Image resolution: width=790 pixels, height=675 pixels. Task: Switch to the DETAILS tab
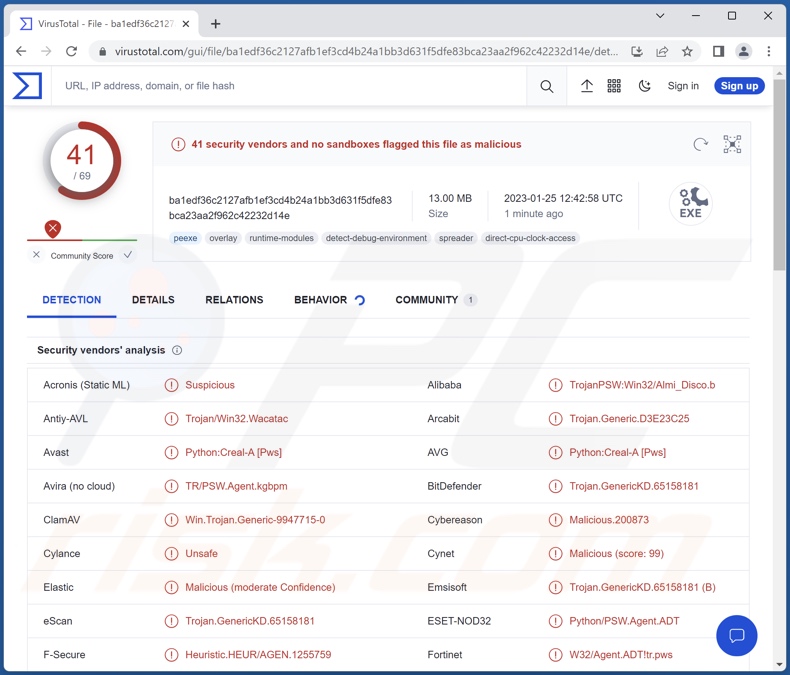pyautogui.click(x=153, y=300)
